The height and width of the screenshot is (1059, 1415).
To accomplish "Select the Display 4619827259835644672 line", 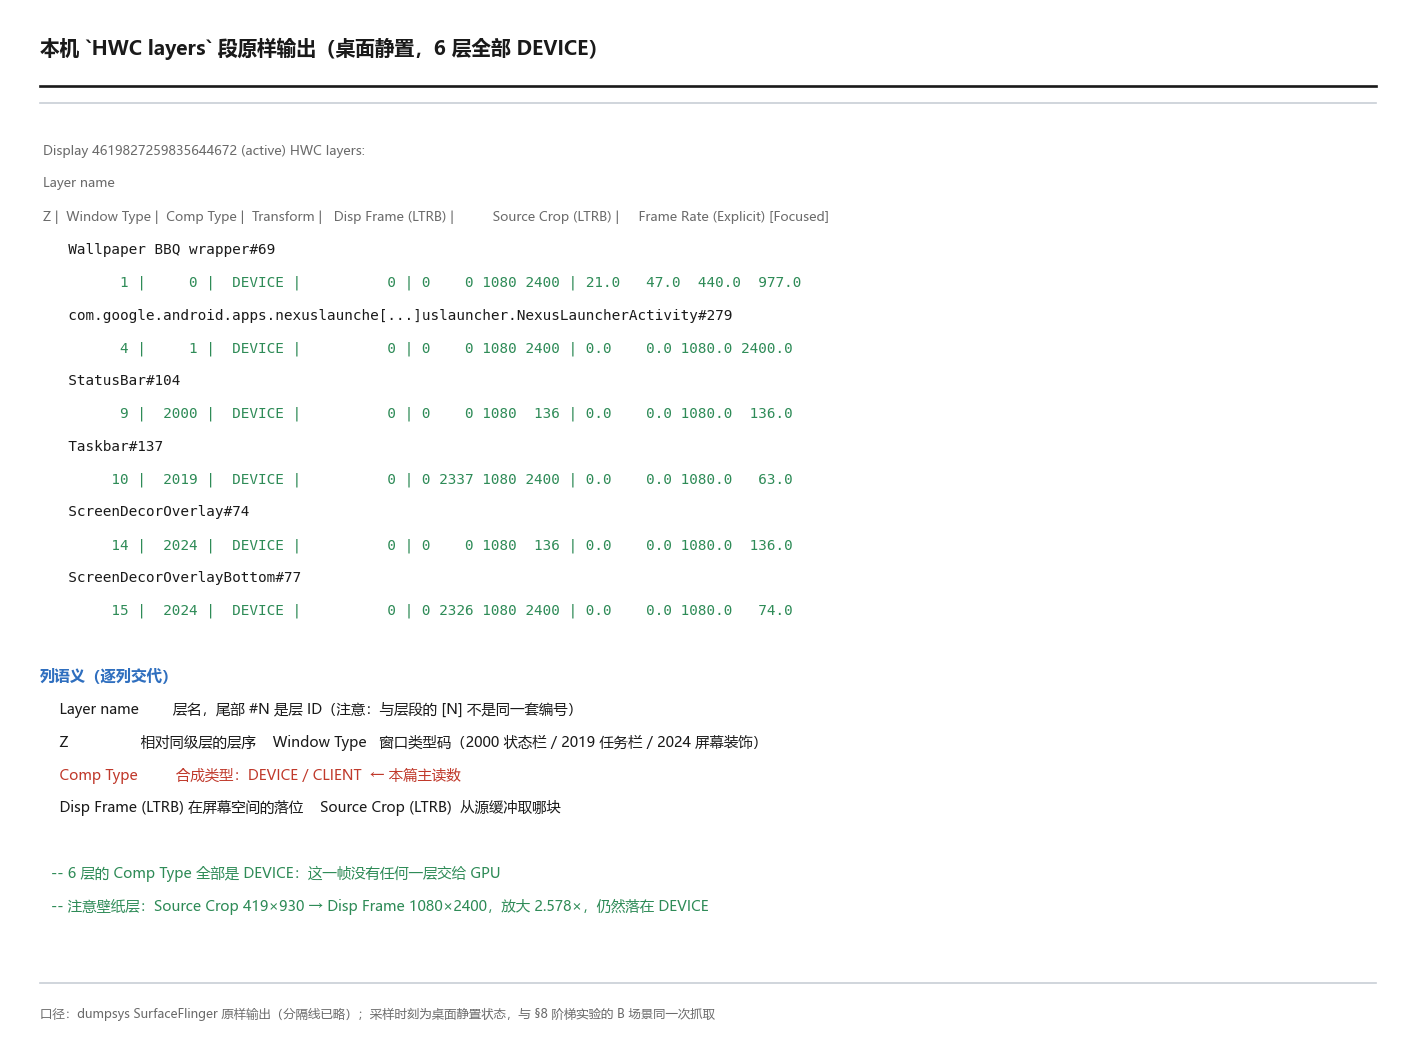I will tap(204, 151).
